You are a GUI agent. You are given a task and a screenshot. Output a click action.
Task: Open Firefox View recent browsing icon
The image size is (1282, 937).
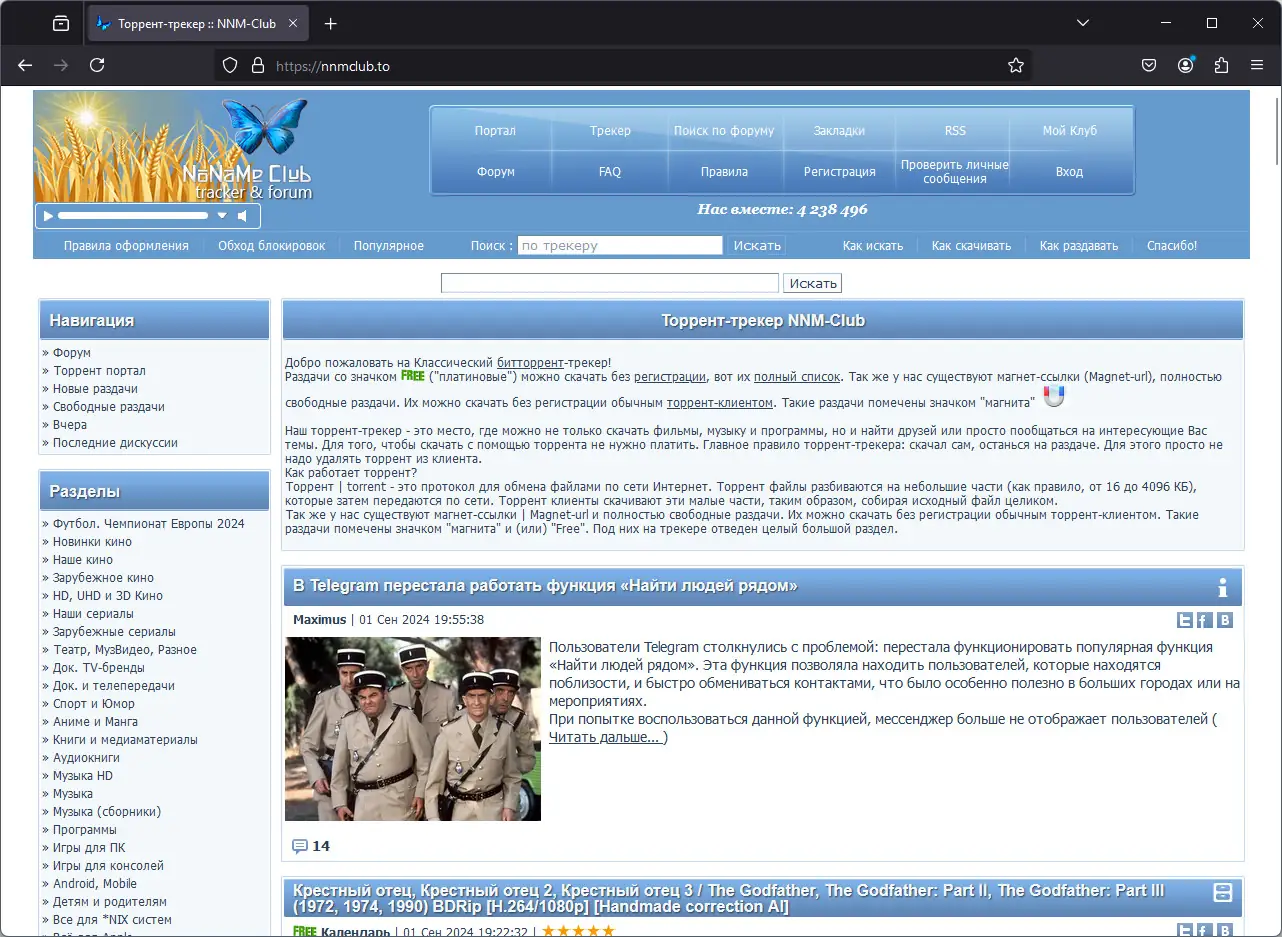pos(61,23)
